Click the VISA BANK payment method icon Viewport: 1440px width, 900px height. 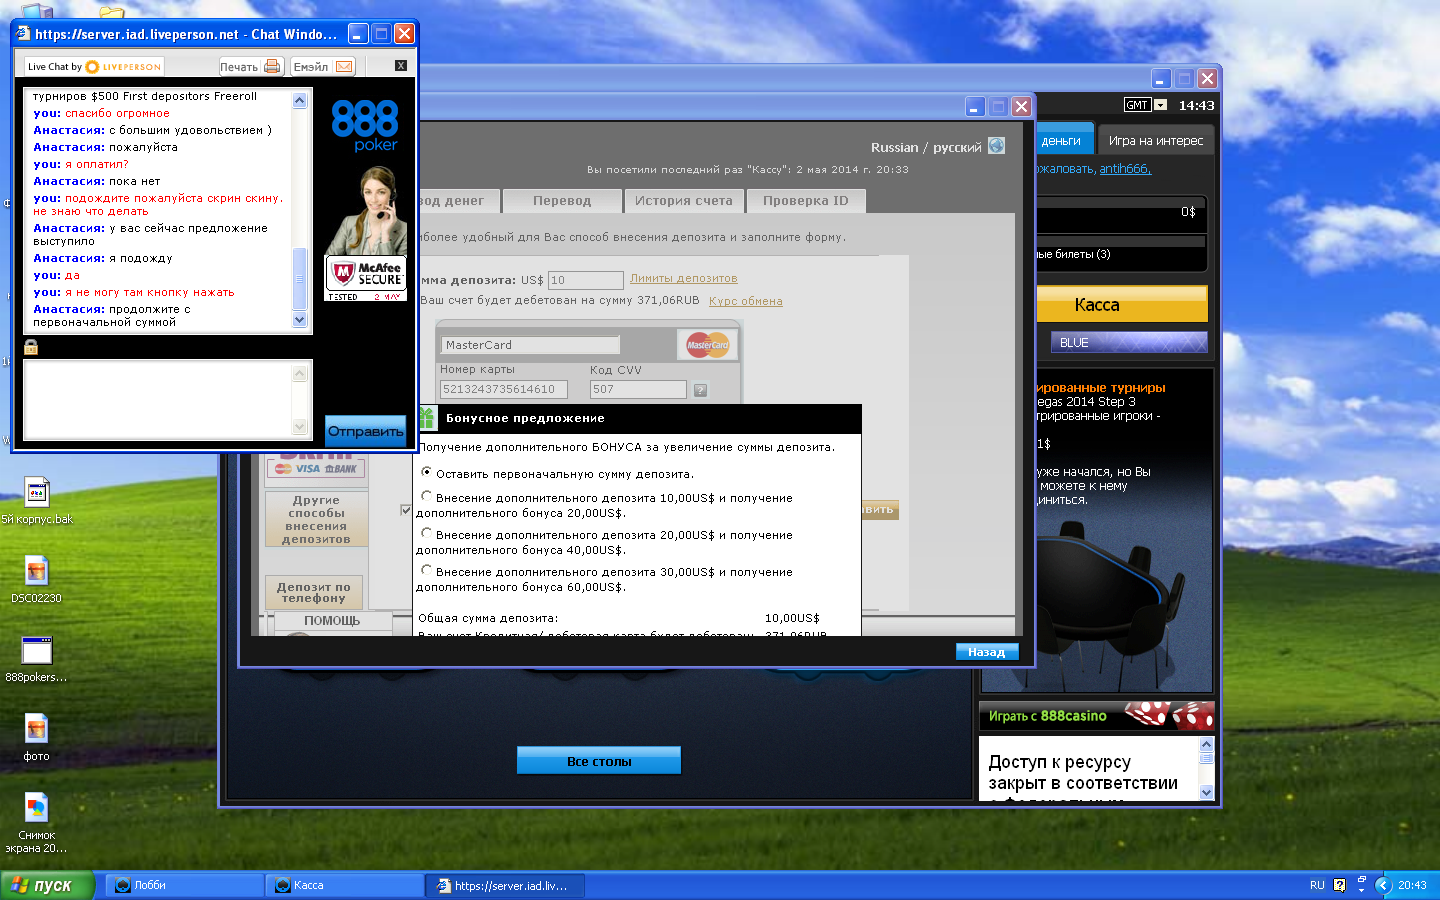[x=316, y=468]
